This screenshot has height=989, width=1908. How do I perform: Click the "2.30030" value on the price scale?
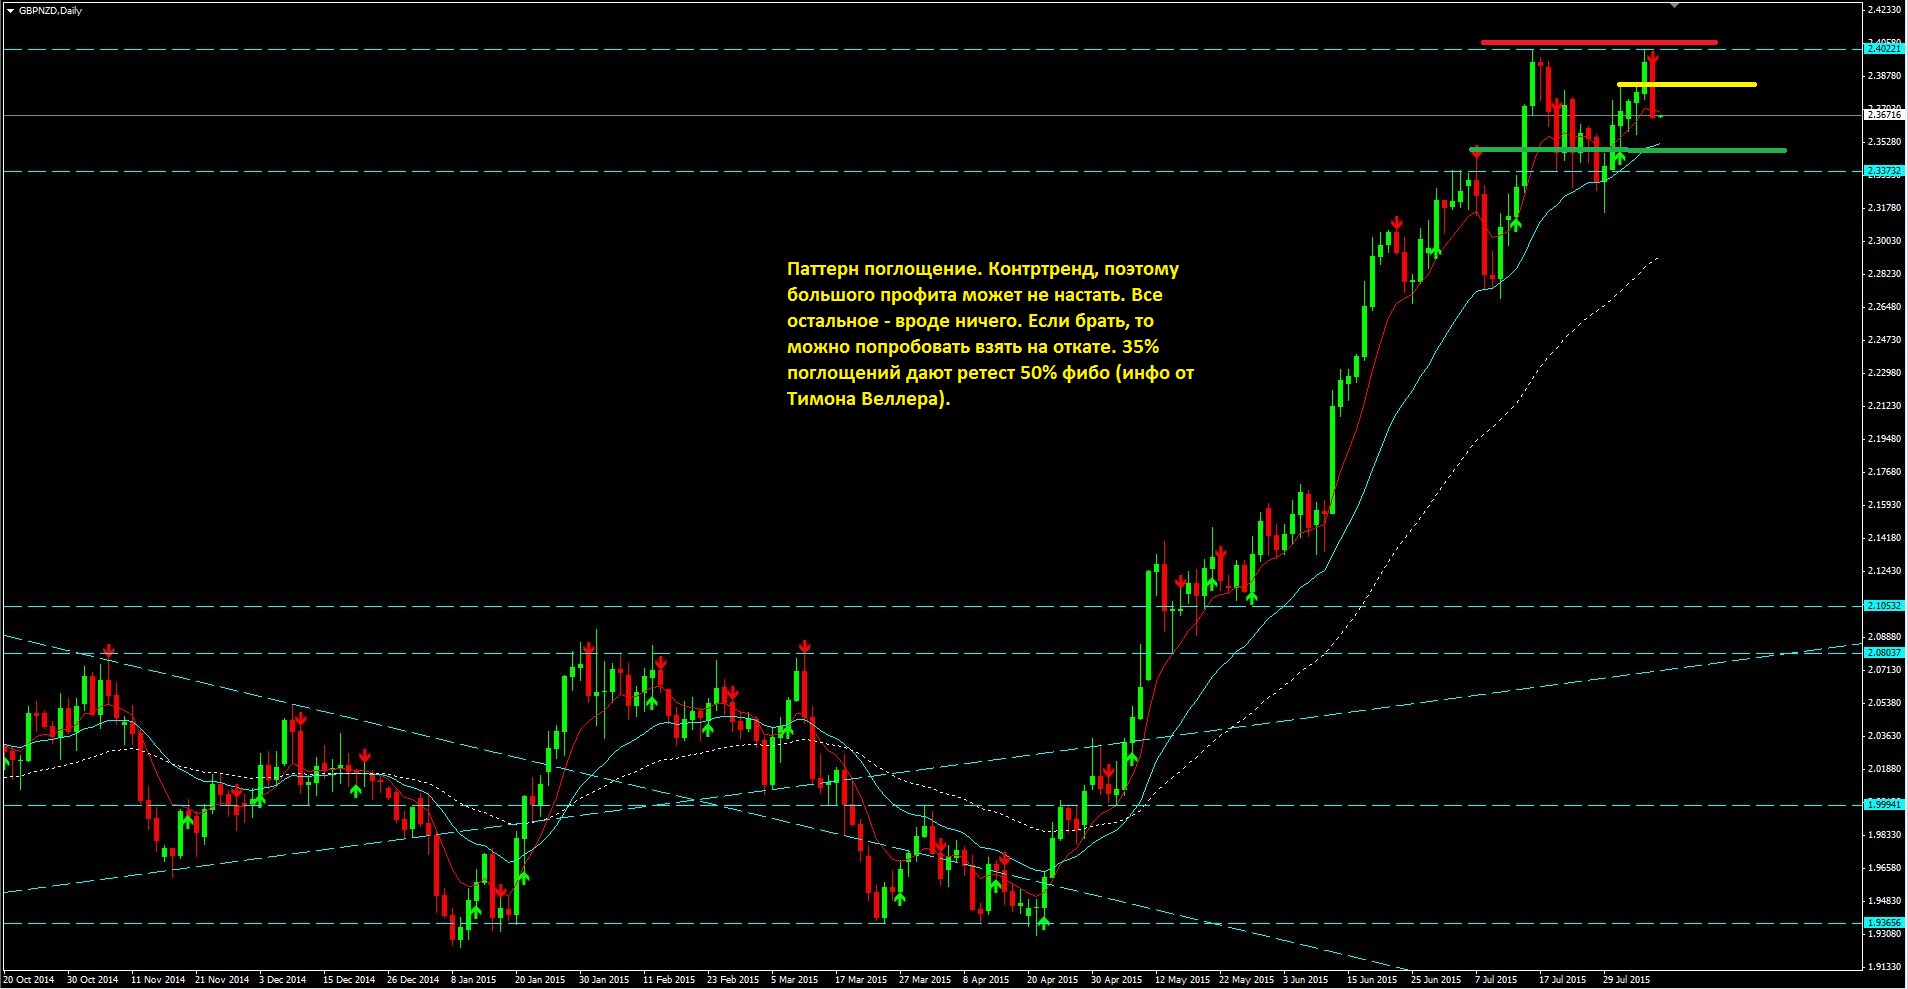pyautogui.click(x=1884, y=241)
